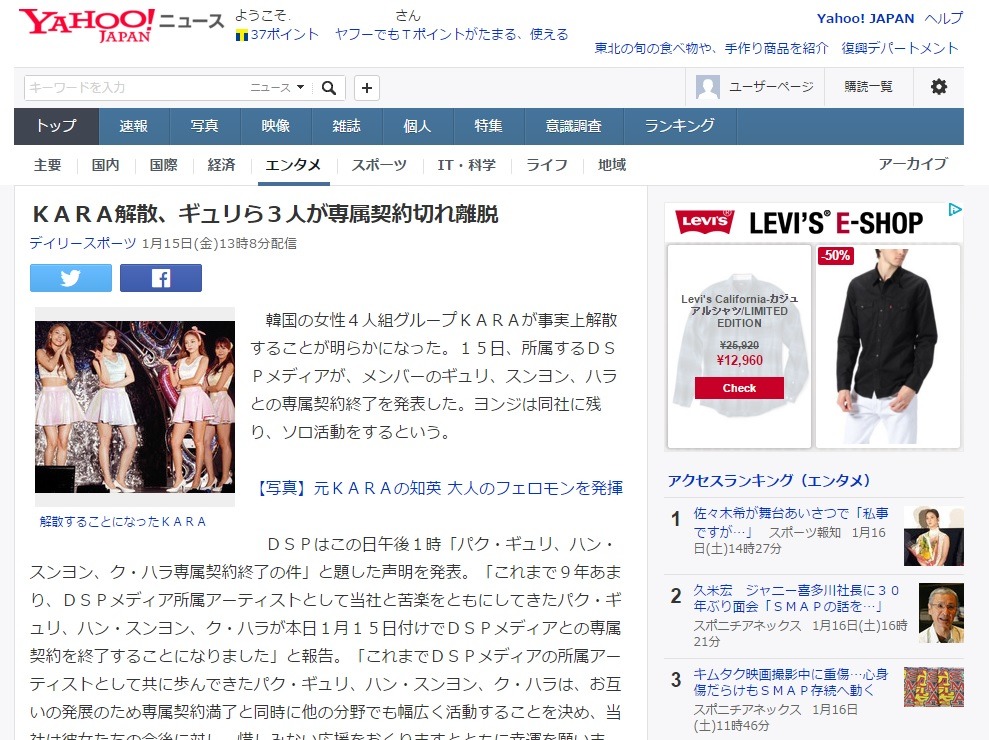Open the スポーツ category

pos(379,165)
